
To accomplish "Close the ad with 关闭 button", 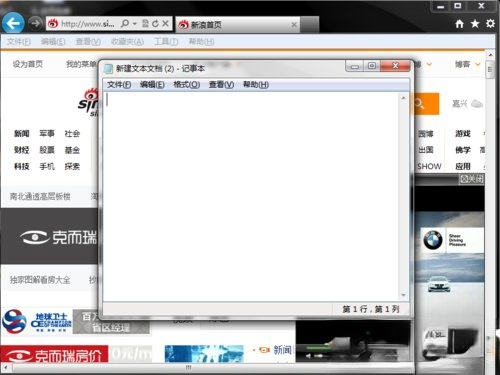I will coord(471,179).
